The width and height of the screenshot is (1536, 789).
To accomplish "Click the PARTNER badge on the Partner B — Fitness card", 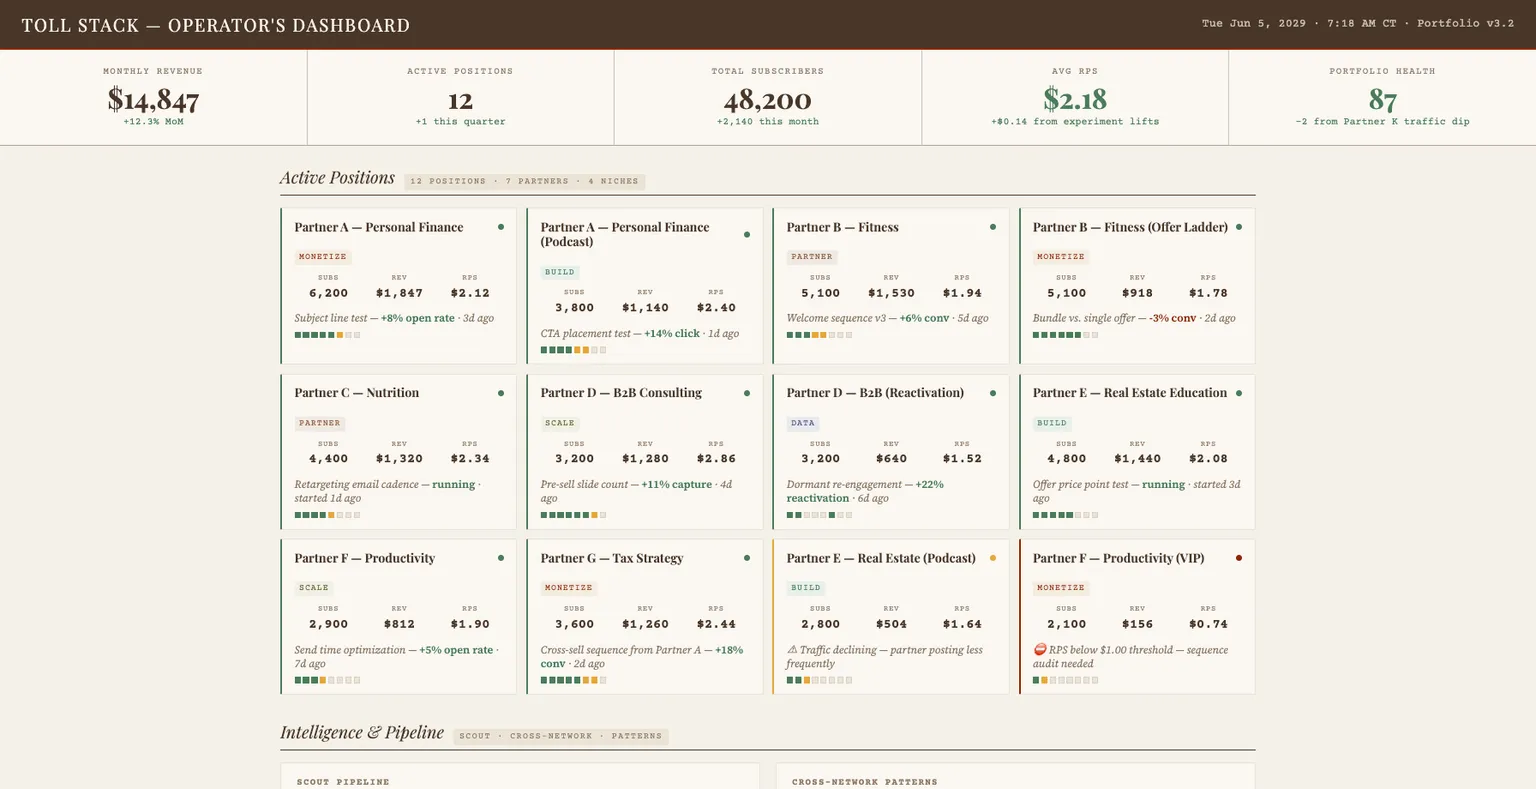I will click(x=811, y=257).
